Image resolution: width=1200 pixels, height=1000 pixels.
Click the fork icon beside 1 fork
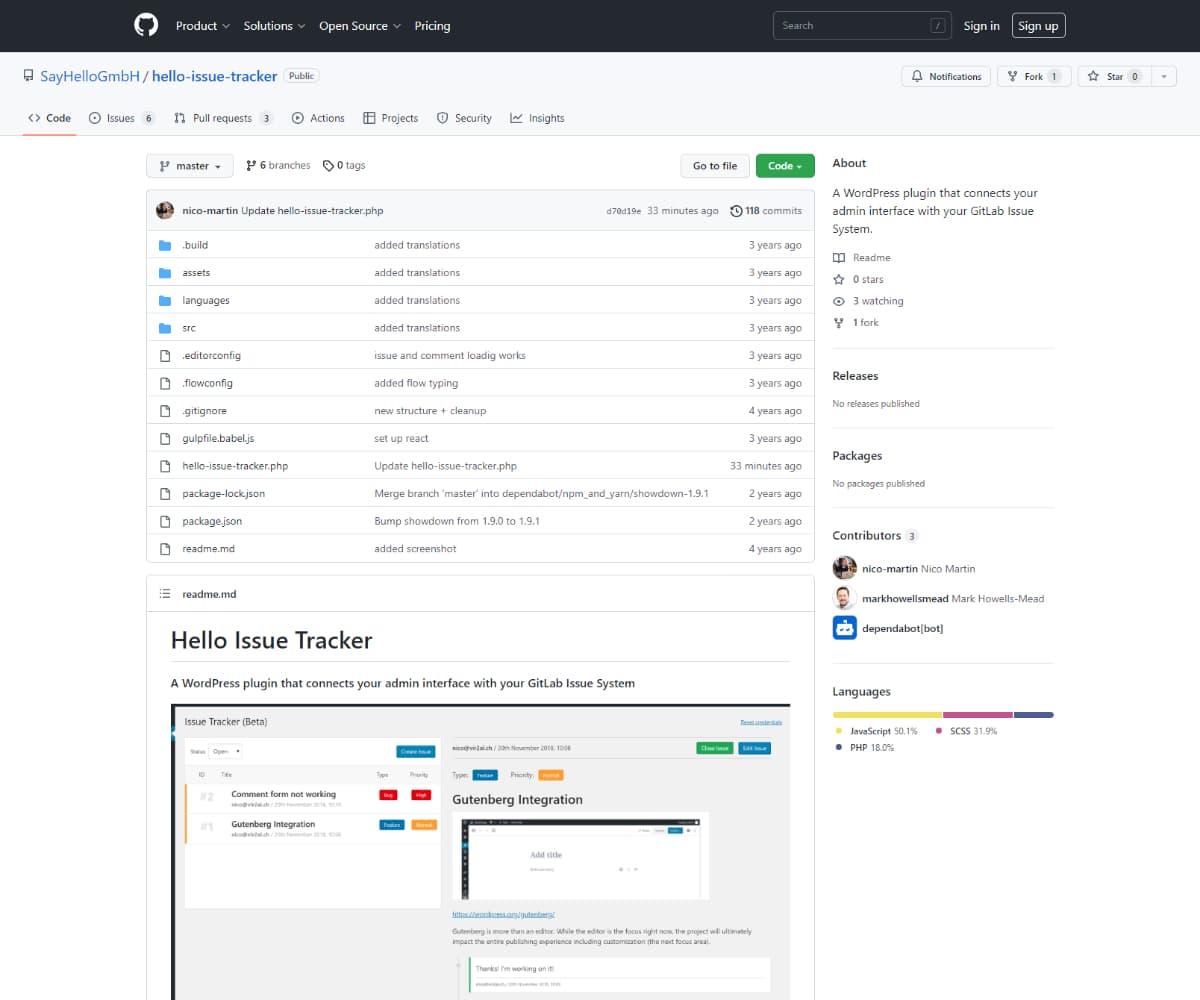pos(839,323)
